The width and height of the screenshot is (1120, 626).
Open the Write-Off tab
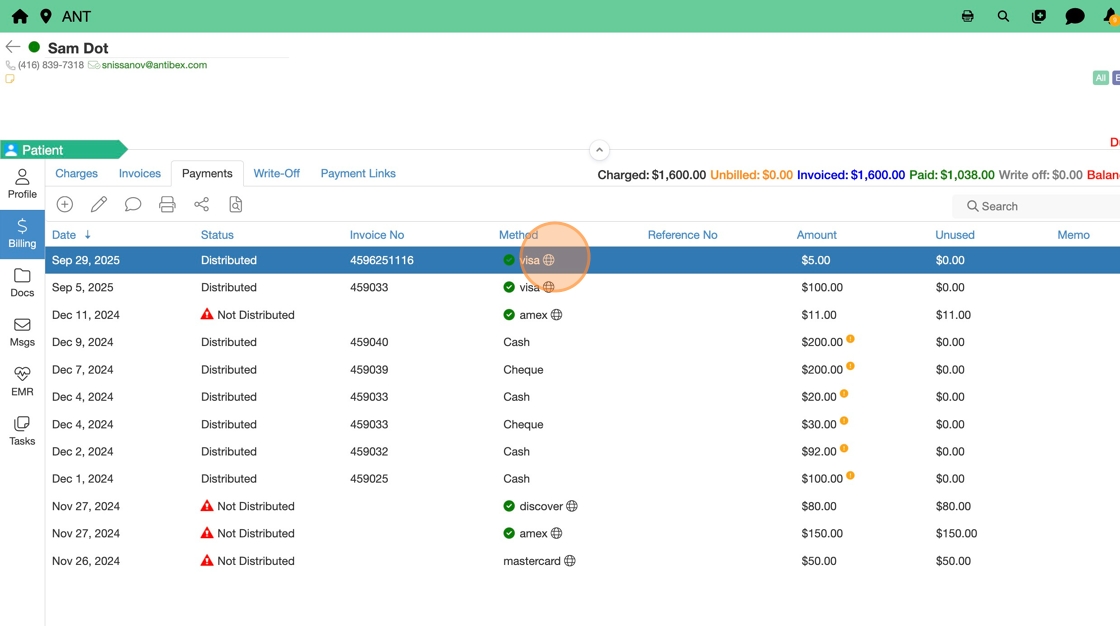tap(276, 174)
